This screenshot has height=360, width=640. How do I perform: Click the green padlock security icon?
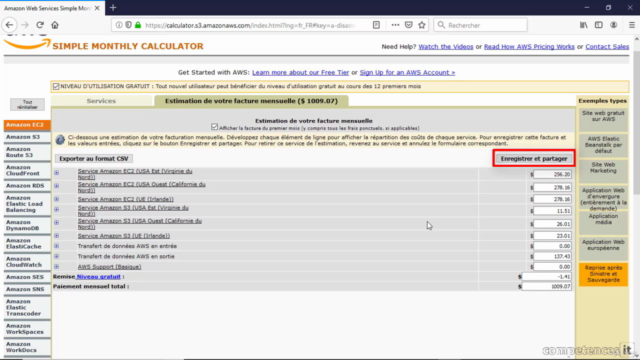point(138,25)
